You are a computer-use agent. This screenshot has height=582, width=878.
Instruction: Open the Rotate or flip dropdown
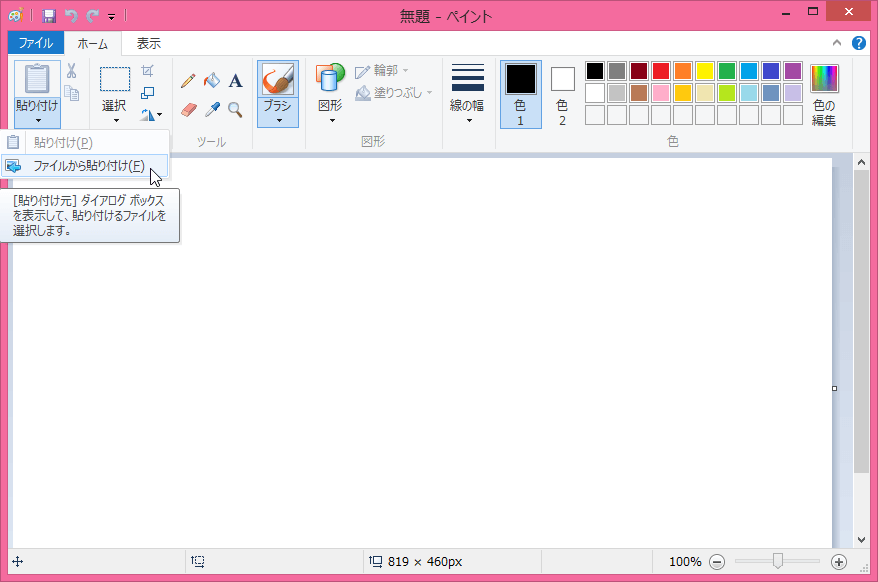(x=151, y=115)
